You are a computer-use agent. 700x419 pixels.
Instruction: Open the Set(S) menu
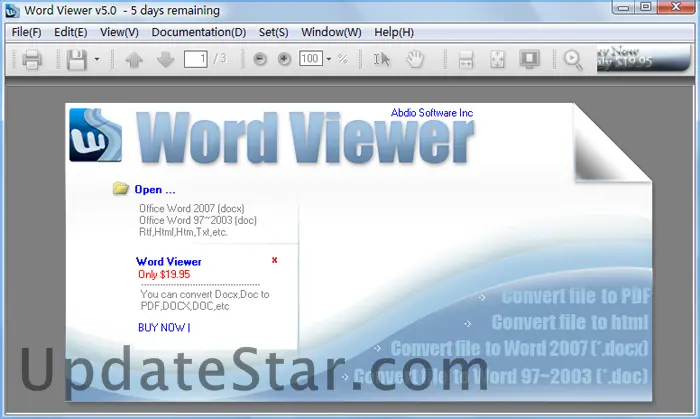[x=274, y=32]
